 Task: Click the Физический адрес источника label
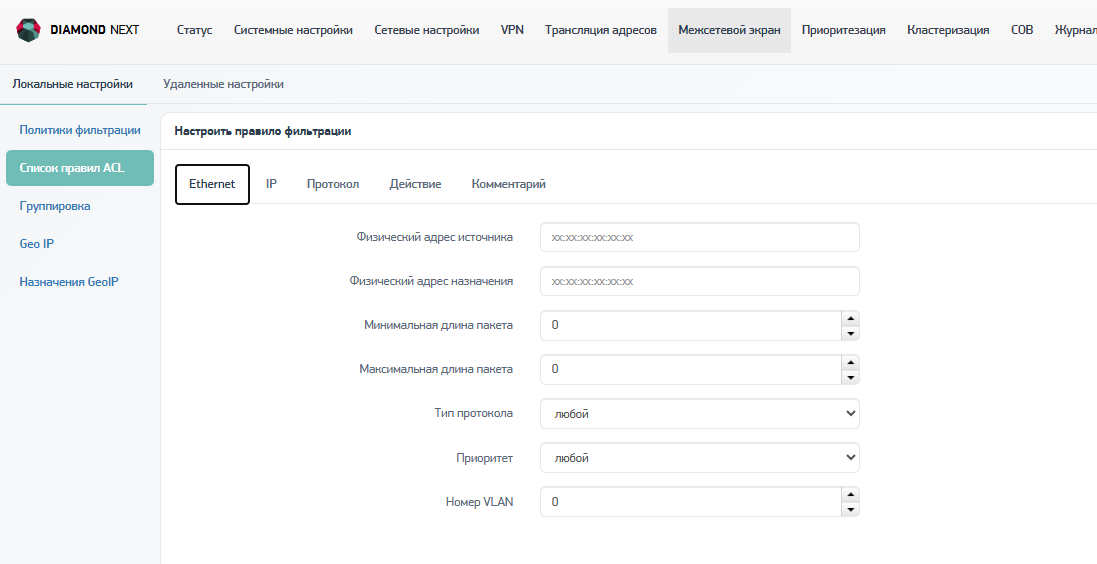pyautogui.click(x=434, y=237)
